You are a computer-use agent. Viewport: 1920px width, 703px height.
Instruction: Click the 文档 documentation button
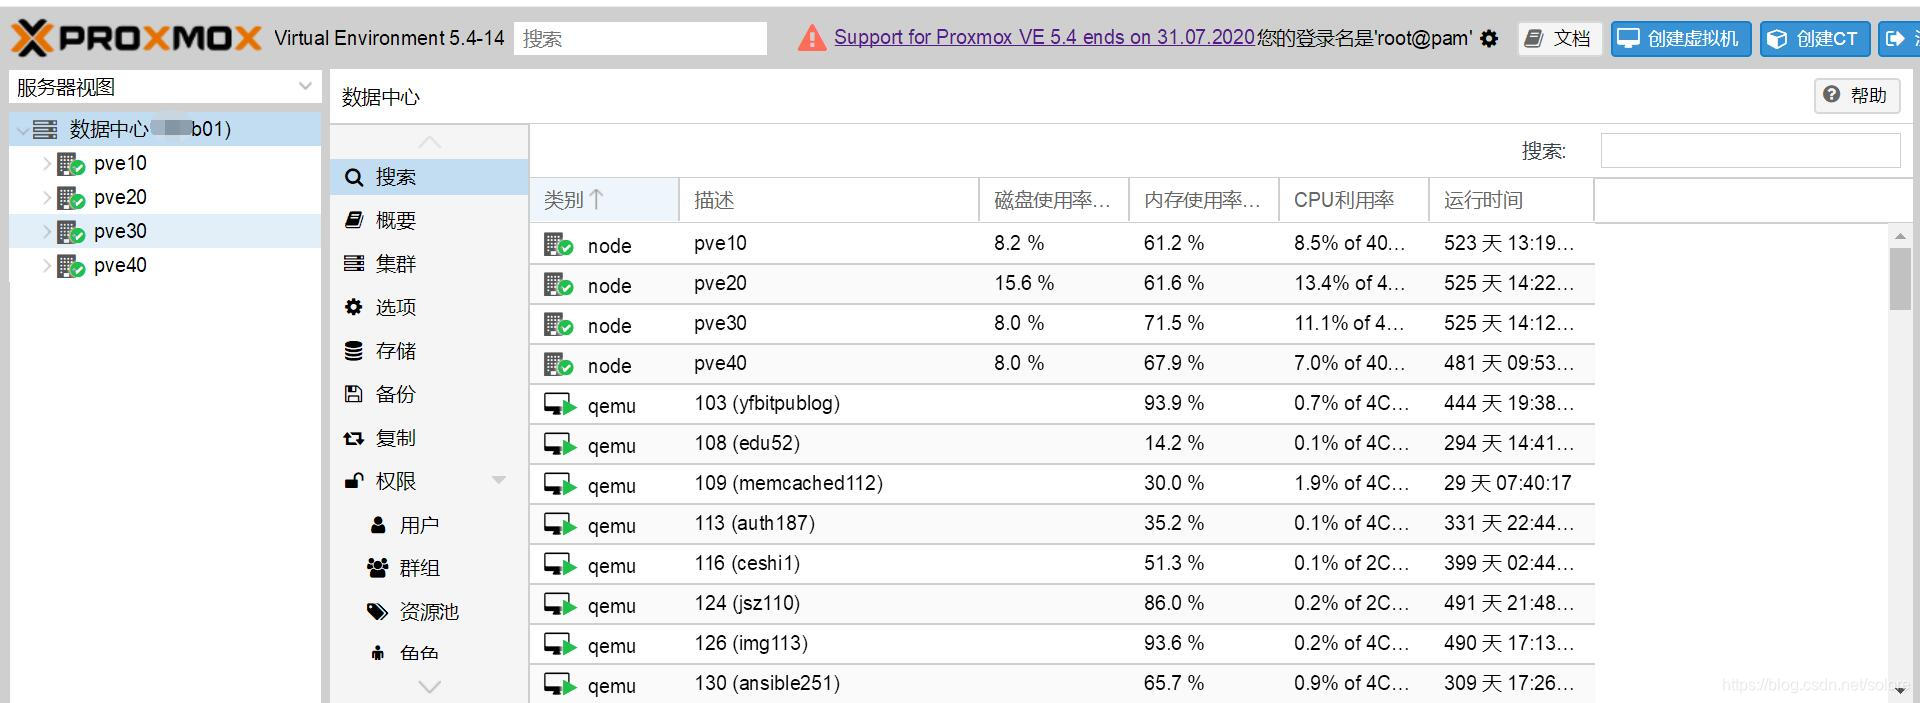[x=1559, y=39]
